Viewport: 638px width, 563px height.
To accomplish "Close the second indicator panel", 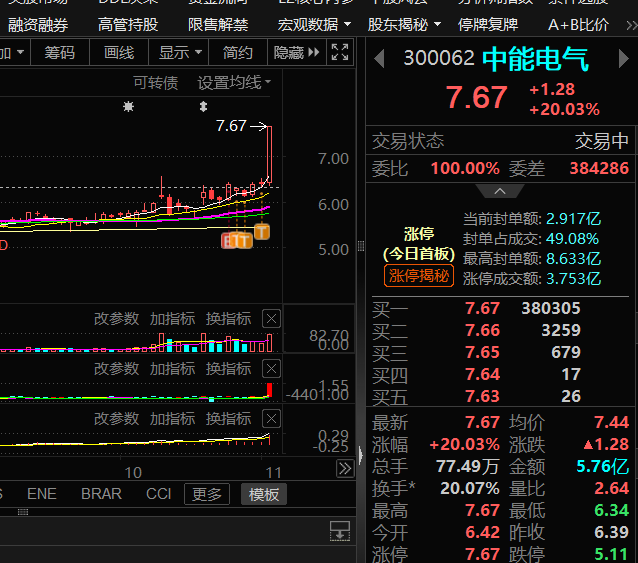I will (271, 369).
